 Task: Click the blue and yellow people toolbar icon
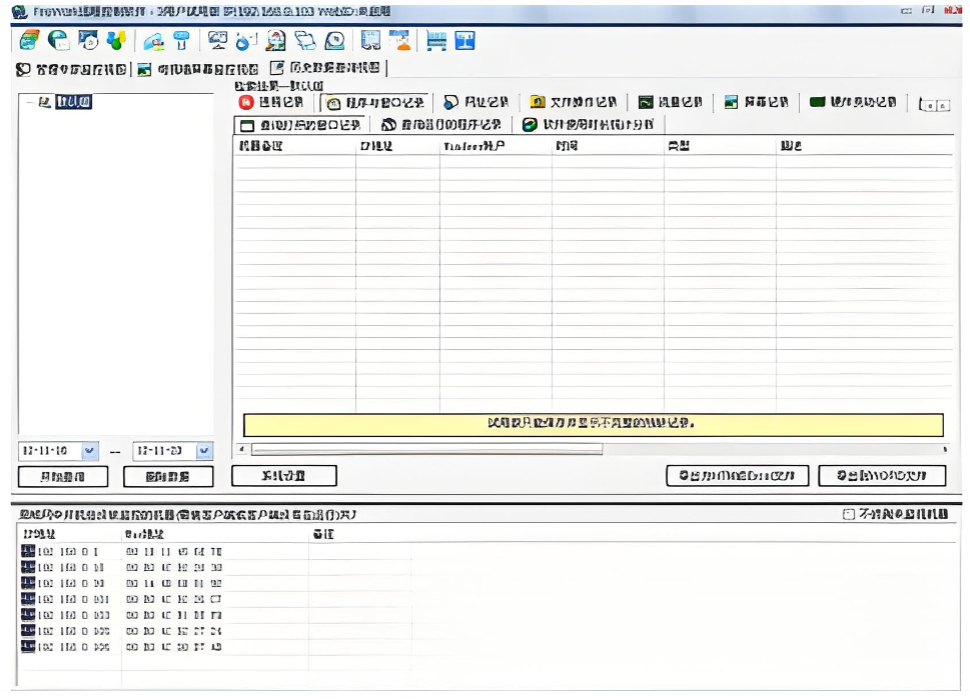pyautogui.click(x=116, y=40)
